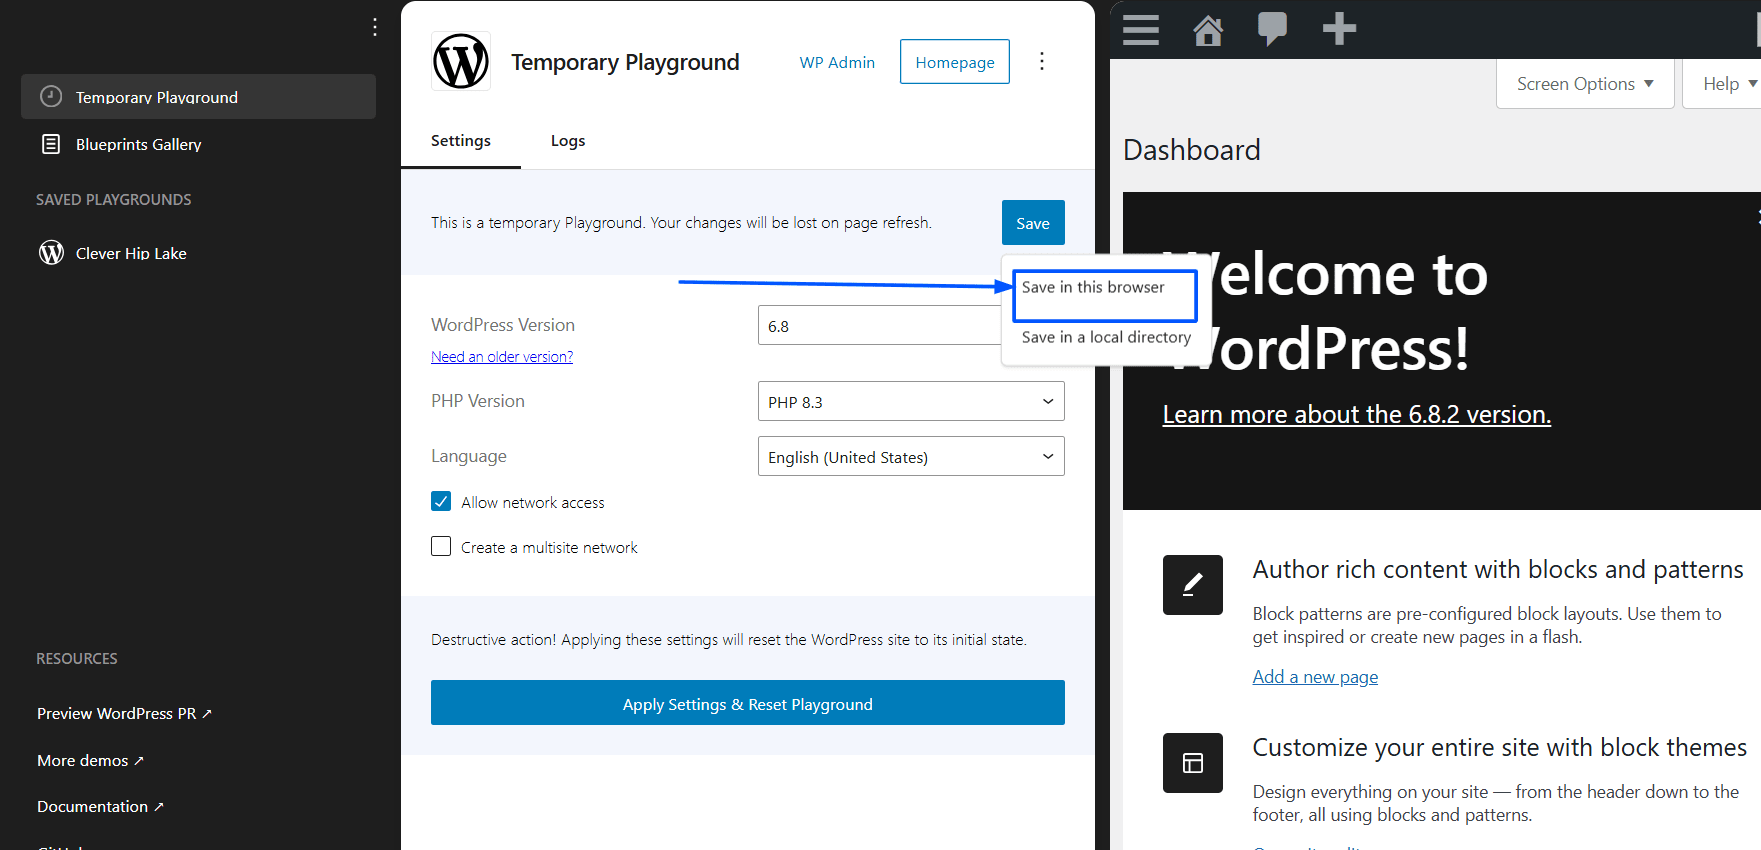Click the pencil edit icon in Dashboard

point(1193,585)
